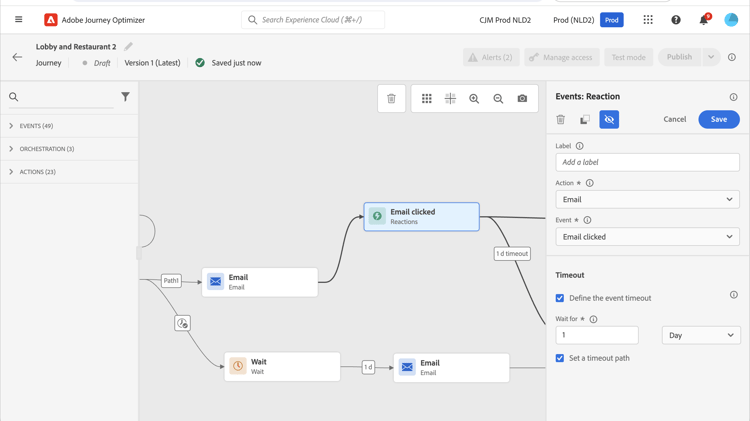Viewport: 750px width, 421px height.
Task: Toggle the crossed-eye visibility button in Reaction panel
Action: [609, 120]
